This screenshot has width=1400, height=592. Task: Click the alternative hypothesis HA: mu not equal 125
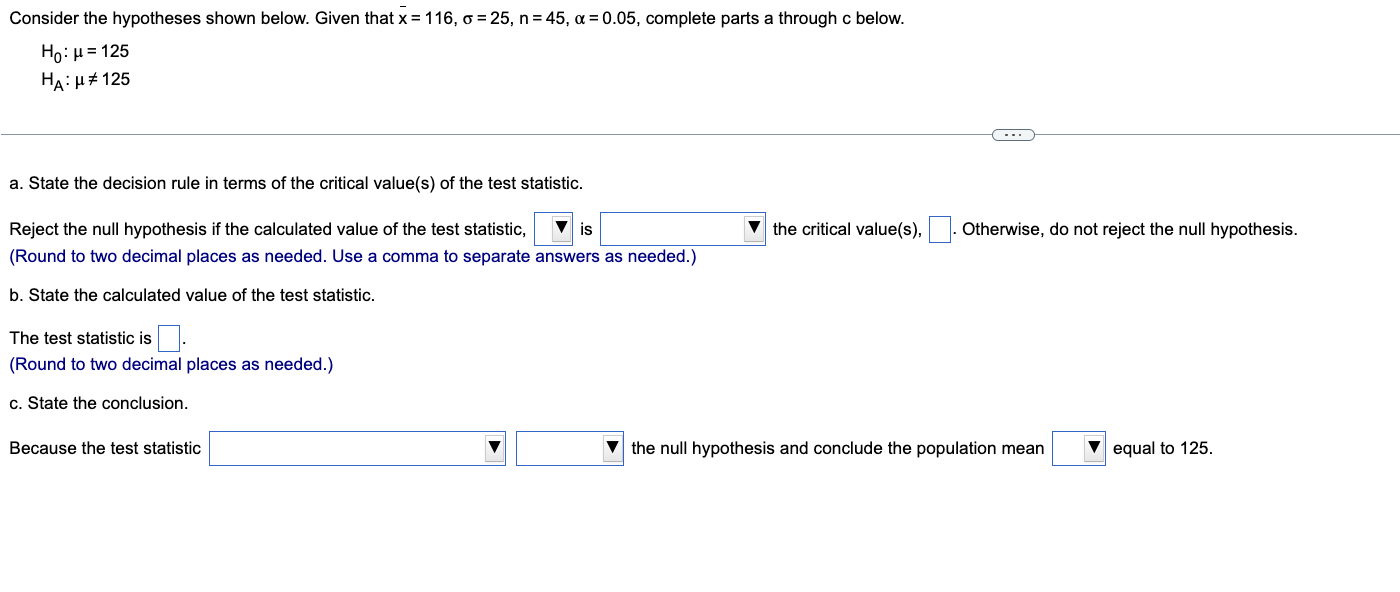(x=85, y=79)
